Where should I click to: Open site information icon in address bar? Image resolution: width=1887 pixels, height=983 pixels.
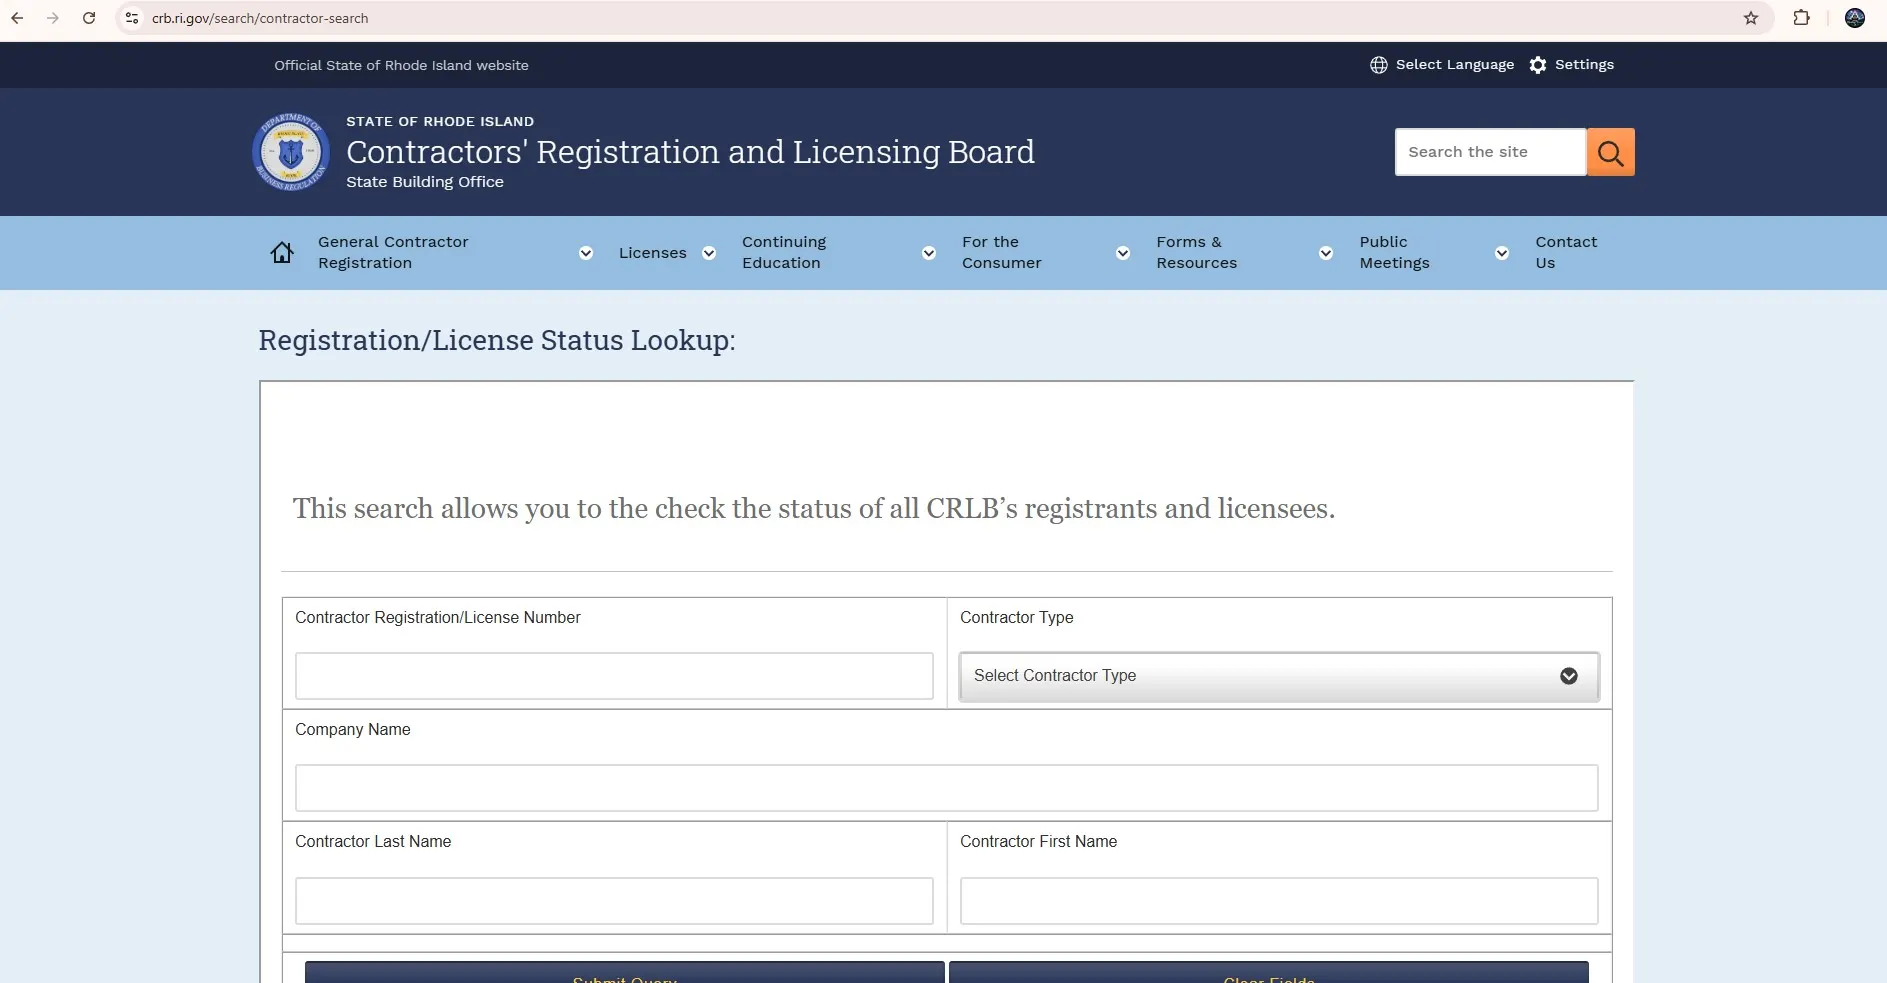click(132, 18)
